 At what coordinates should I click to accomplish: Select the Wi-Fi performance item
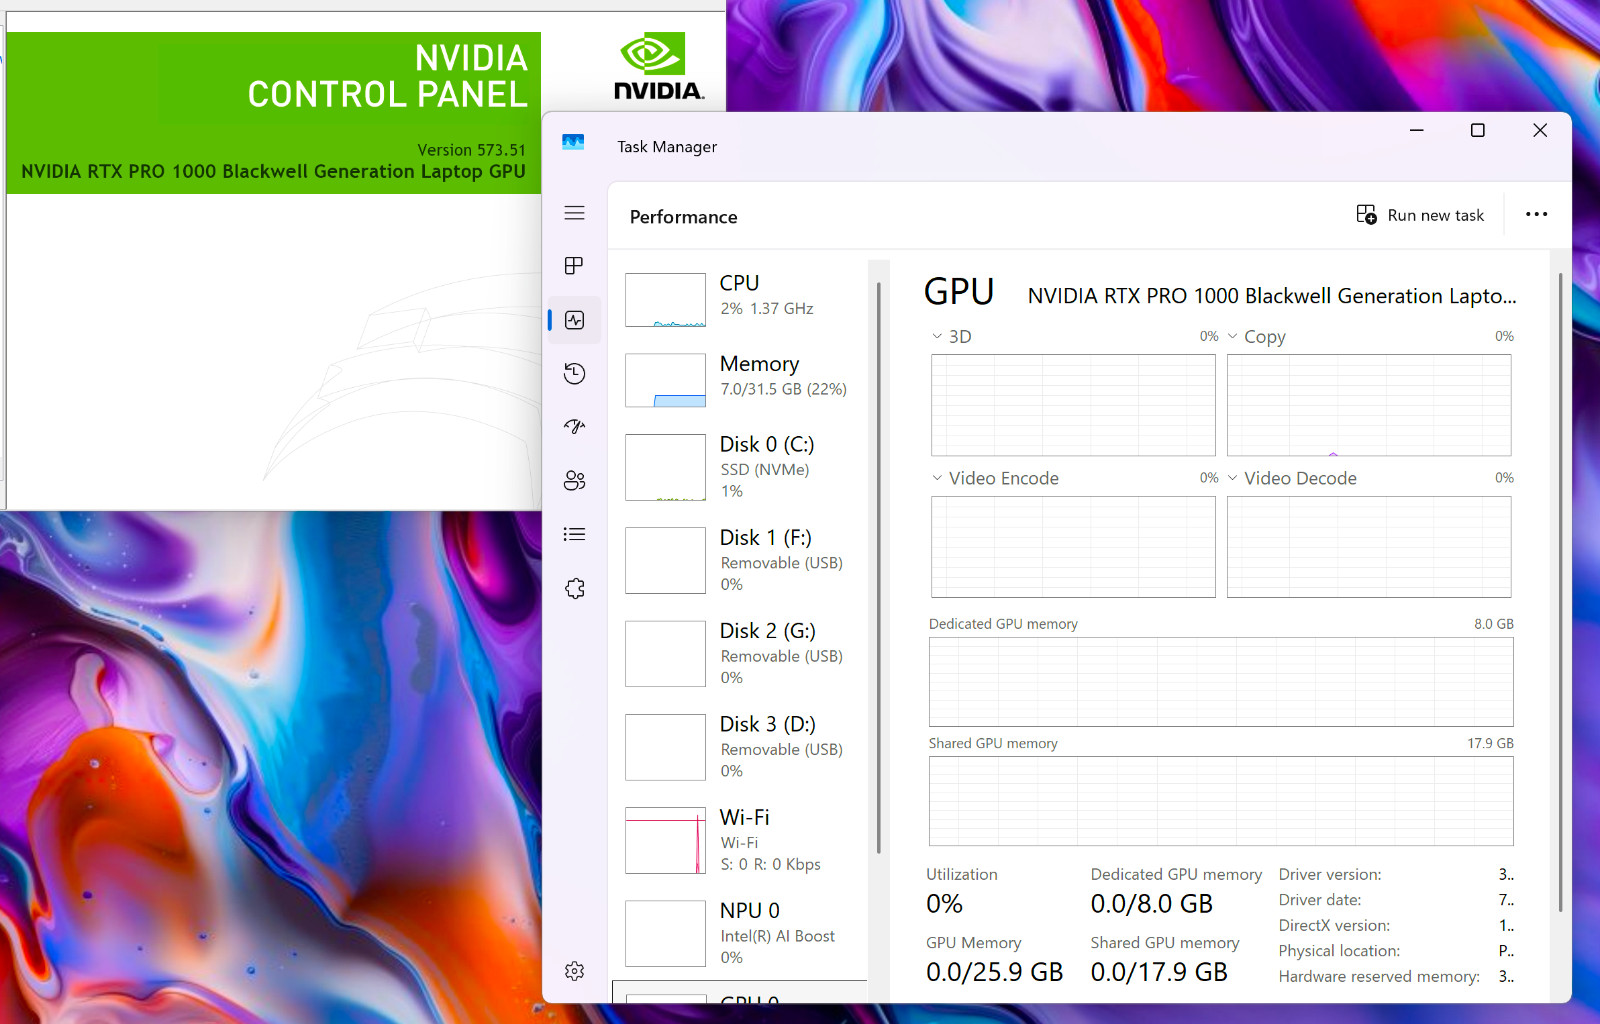(740, 840)
